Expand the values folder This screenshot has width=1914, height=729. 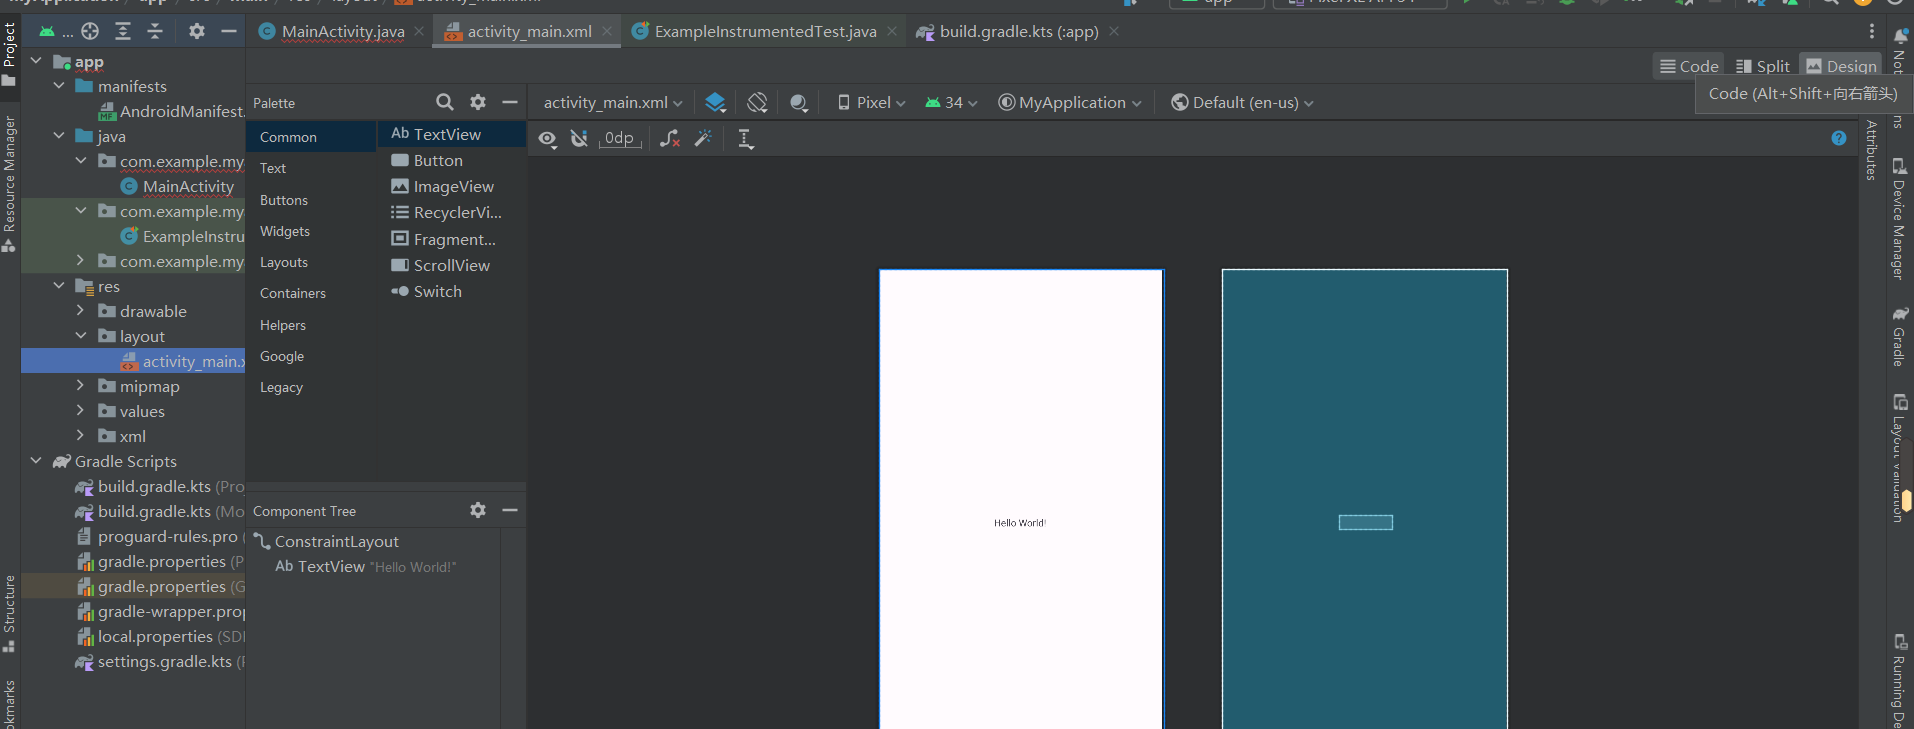pyautogui.click(x=81, y=411)
